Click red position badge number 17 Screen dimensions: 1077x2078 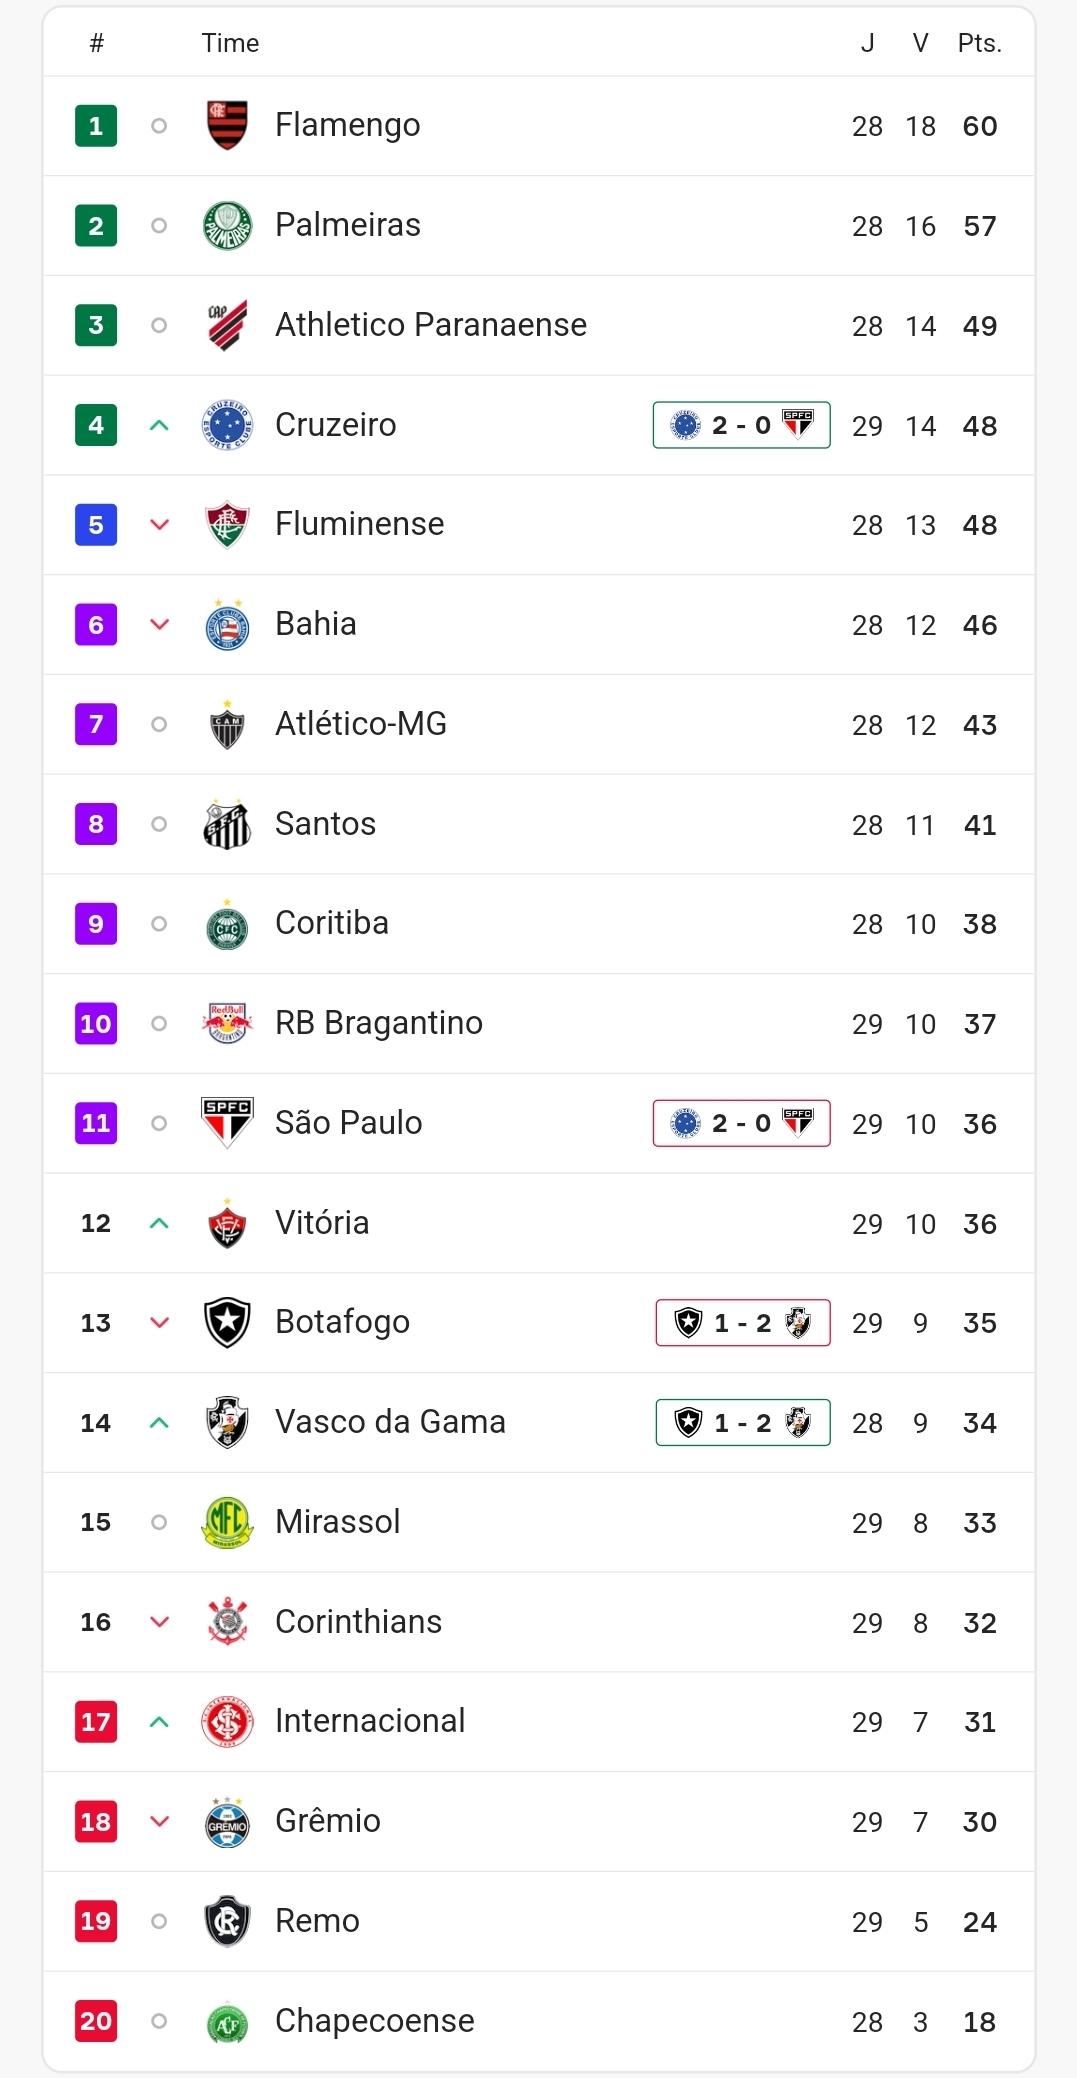click(x=96, y=1721)
